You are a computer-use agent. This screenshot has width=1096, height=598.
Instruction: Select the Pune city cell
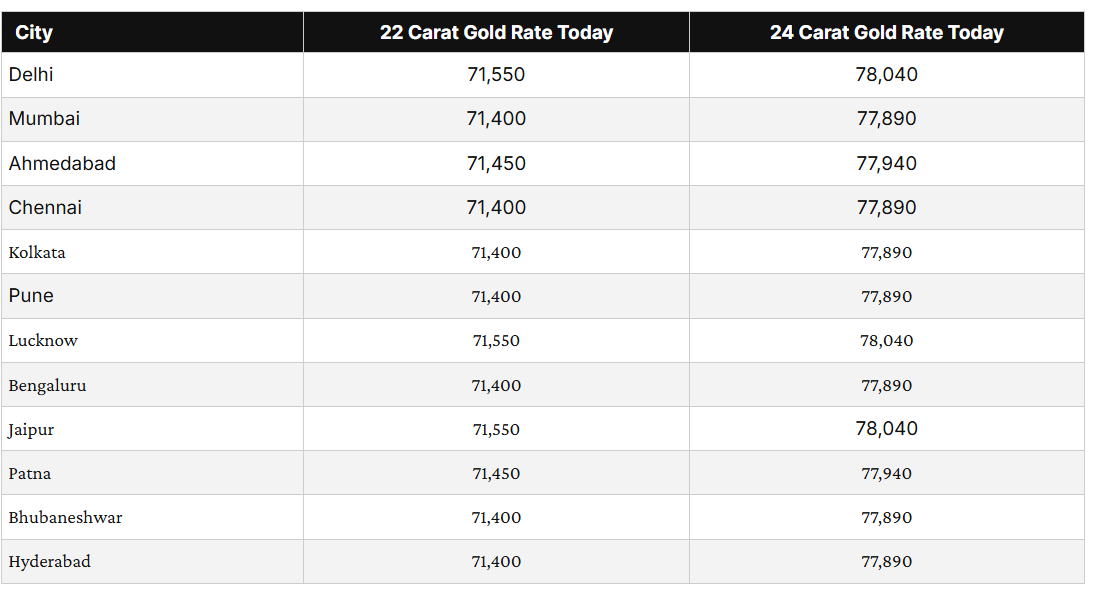(31, 296)
